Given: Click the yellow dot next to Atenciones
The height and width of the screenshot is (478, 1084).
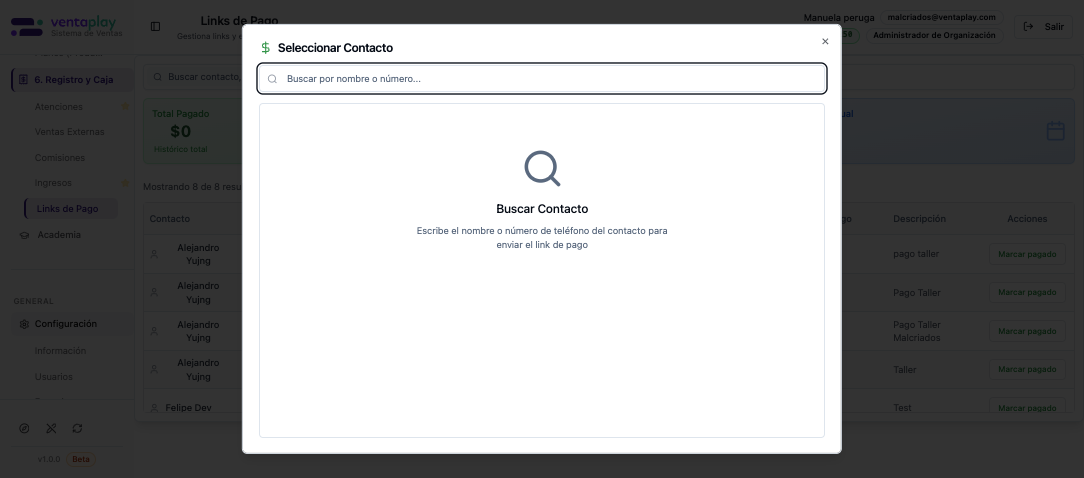Looking at the screenshot, I should point(125,107).
